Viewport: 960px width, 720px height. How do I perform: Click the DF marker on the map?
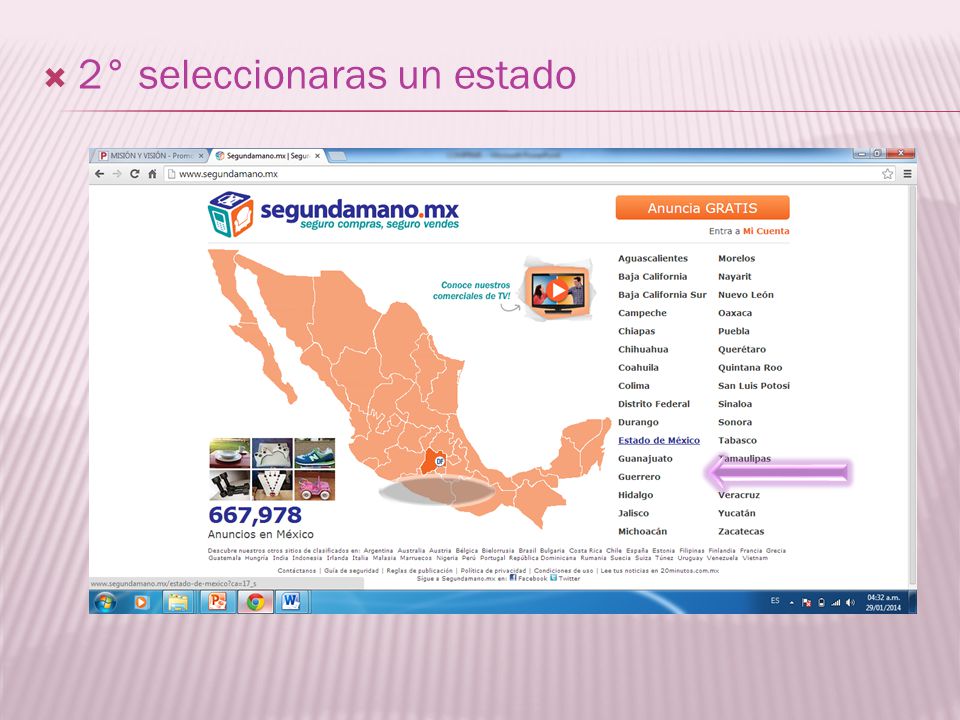pyautogui.click(x=440, y=461)
